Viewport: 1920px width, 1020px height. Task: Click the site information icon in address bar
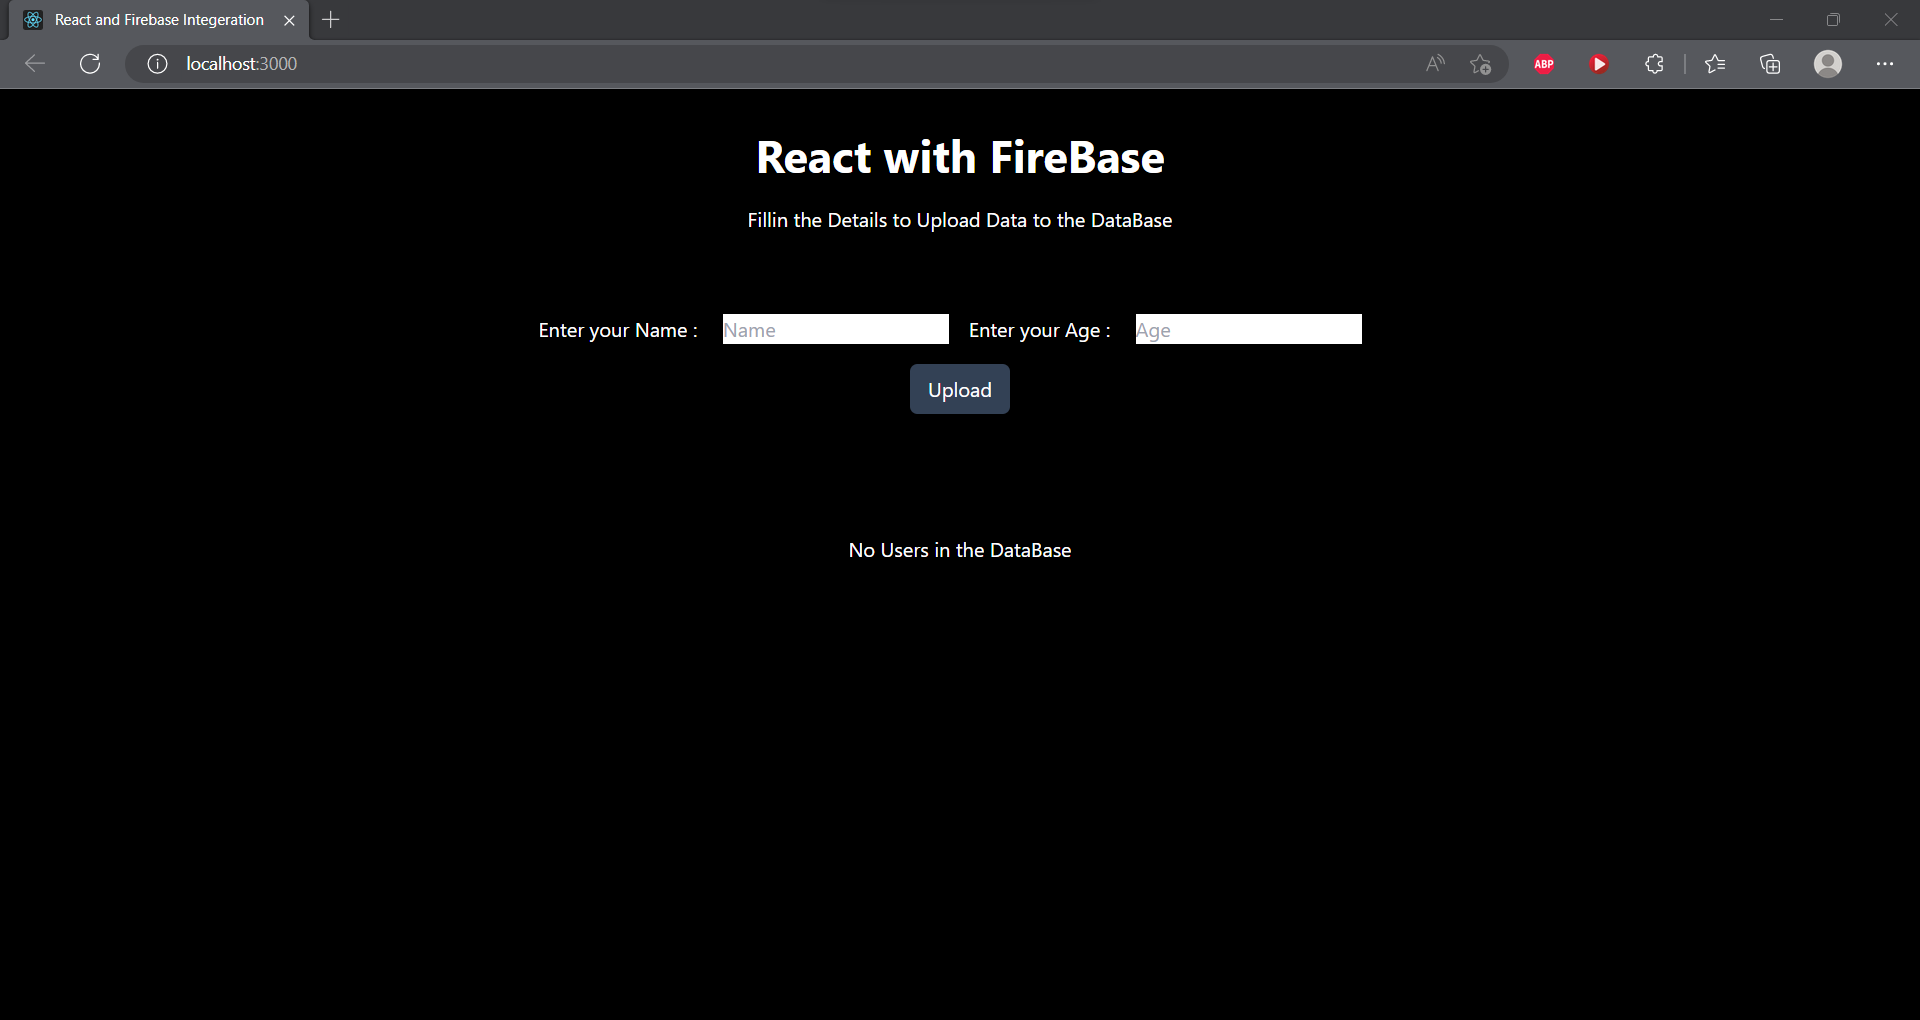coord(156,63)
